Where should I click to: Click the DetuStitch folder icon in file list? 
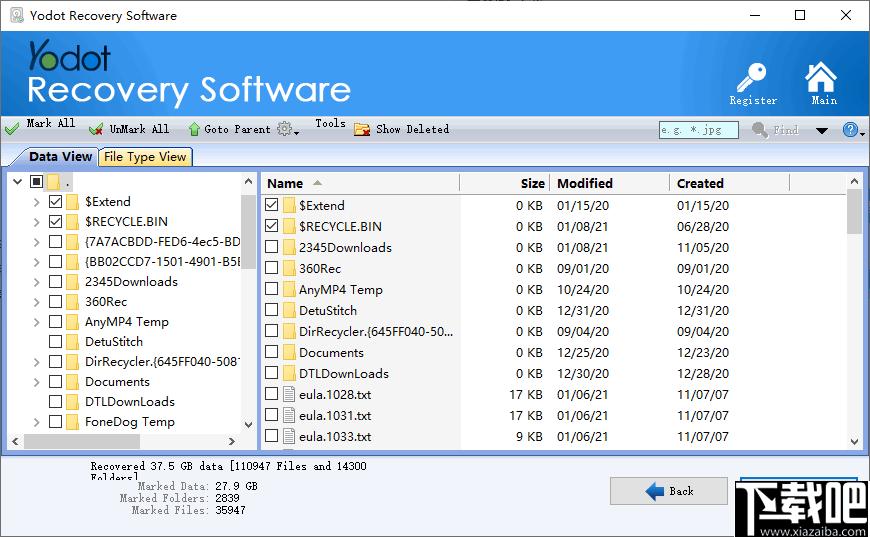[x=289, y=311]
